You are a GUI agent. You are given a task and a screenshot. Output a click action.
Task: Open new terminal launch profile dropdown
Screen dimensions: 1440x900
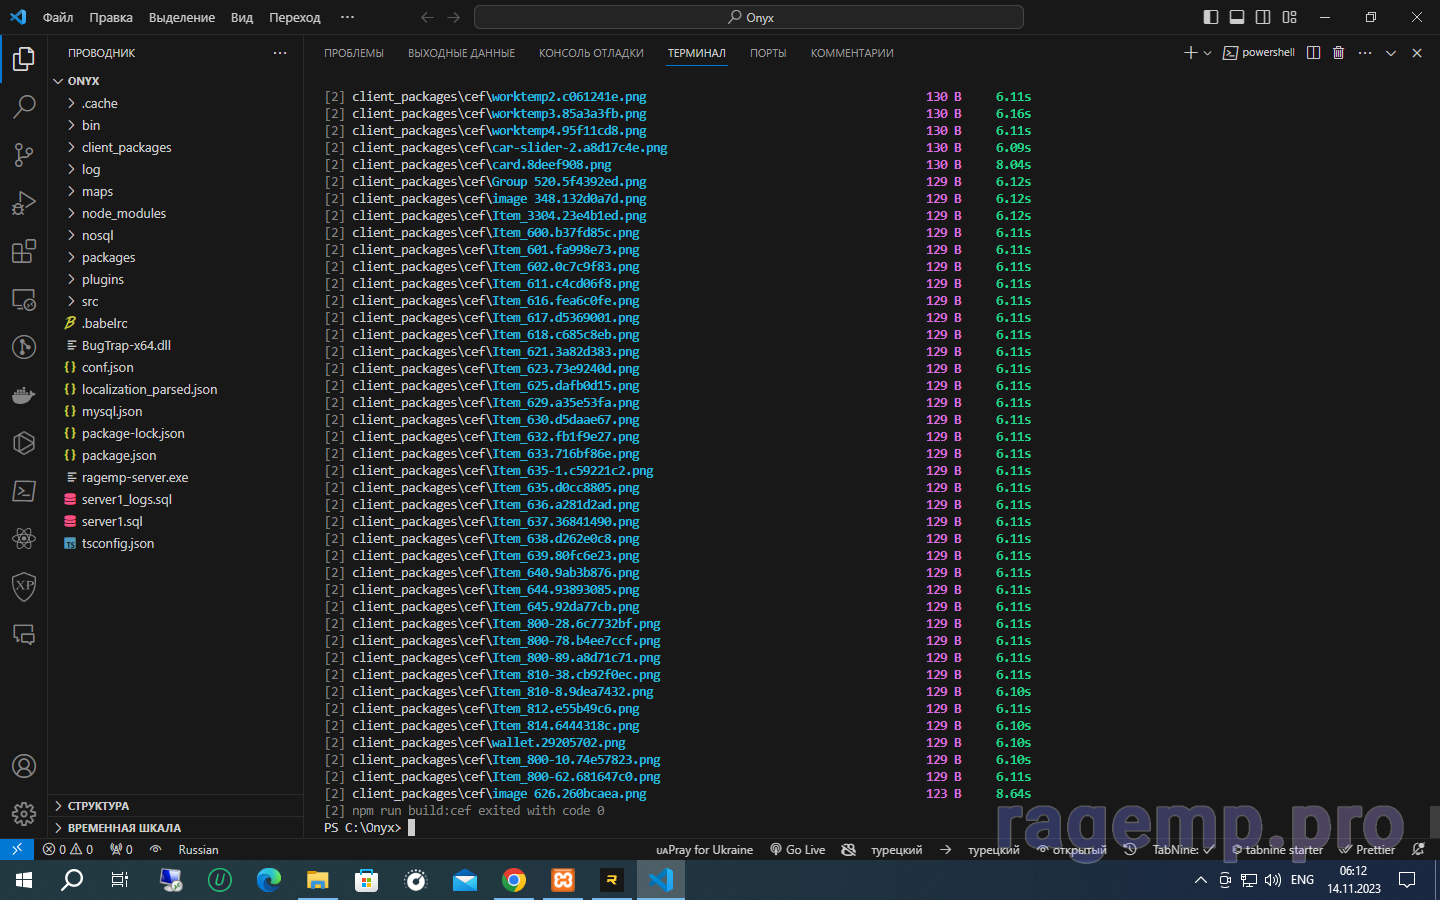pos(1208,53)
